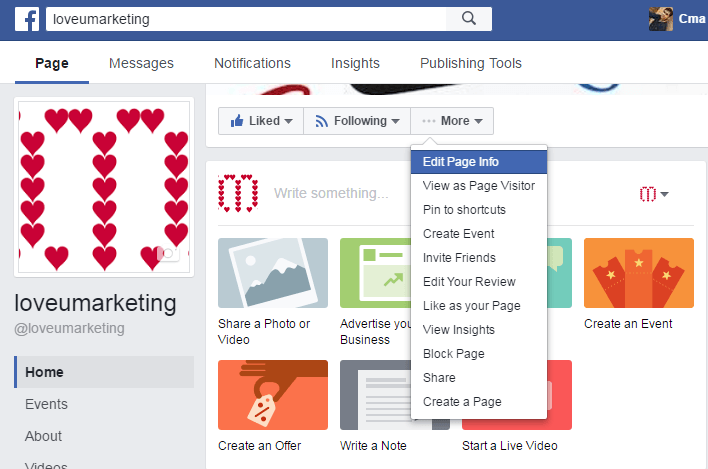708x469 pixels.
Task: Focus the loveumarketing search field
Action: 246,19
